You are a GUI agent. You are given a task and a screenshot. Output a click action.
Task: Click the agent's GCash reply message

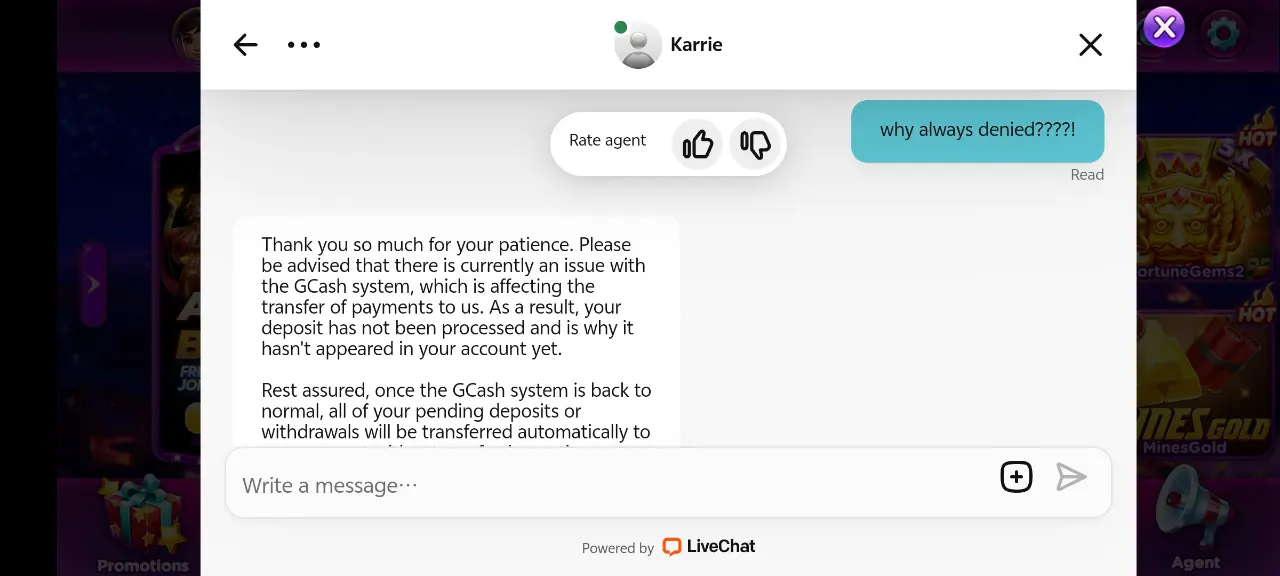(456, 331)
